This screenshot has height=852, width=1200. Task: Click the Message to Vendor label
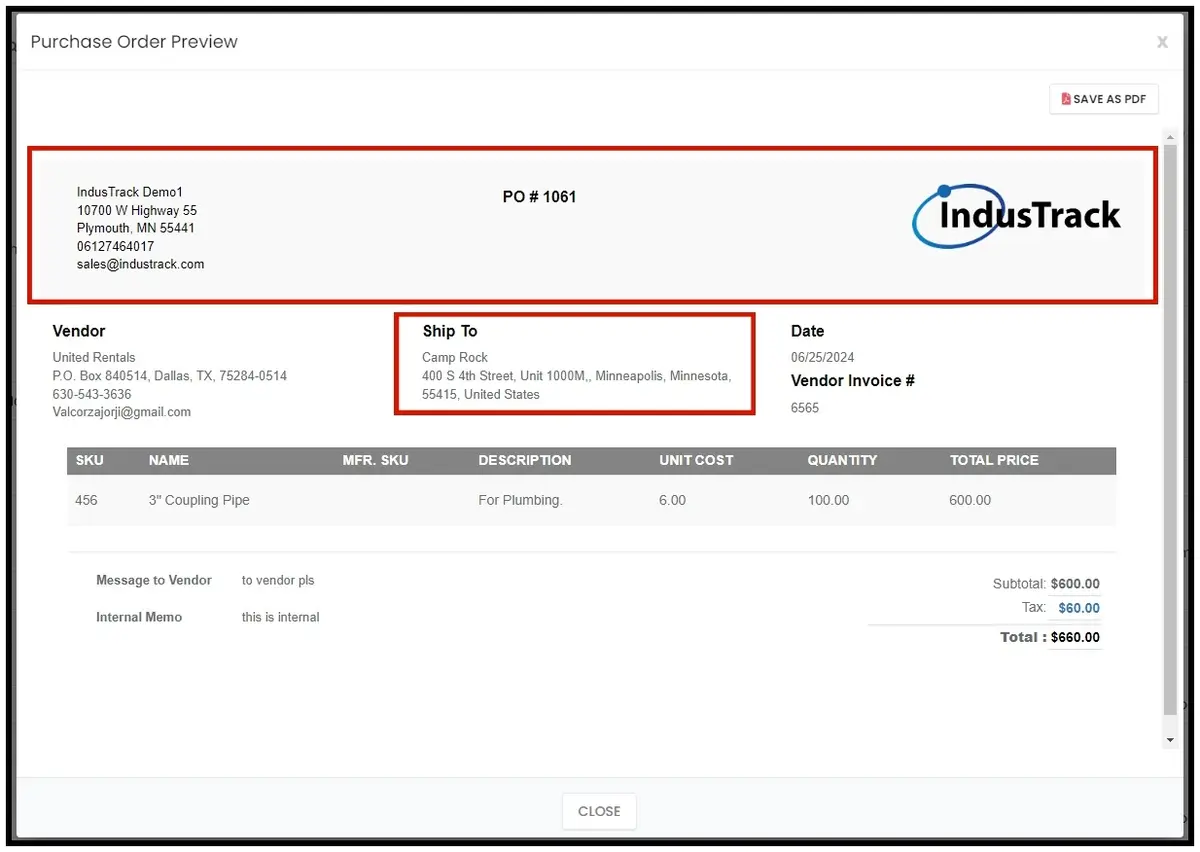pos(154,580)
